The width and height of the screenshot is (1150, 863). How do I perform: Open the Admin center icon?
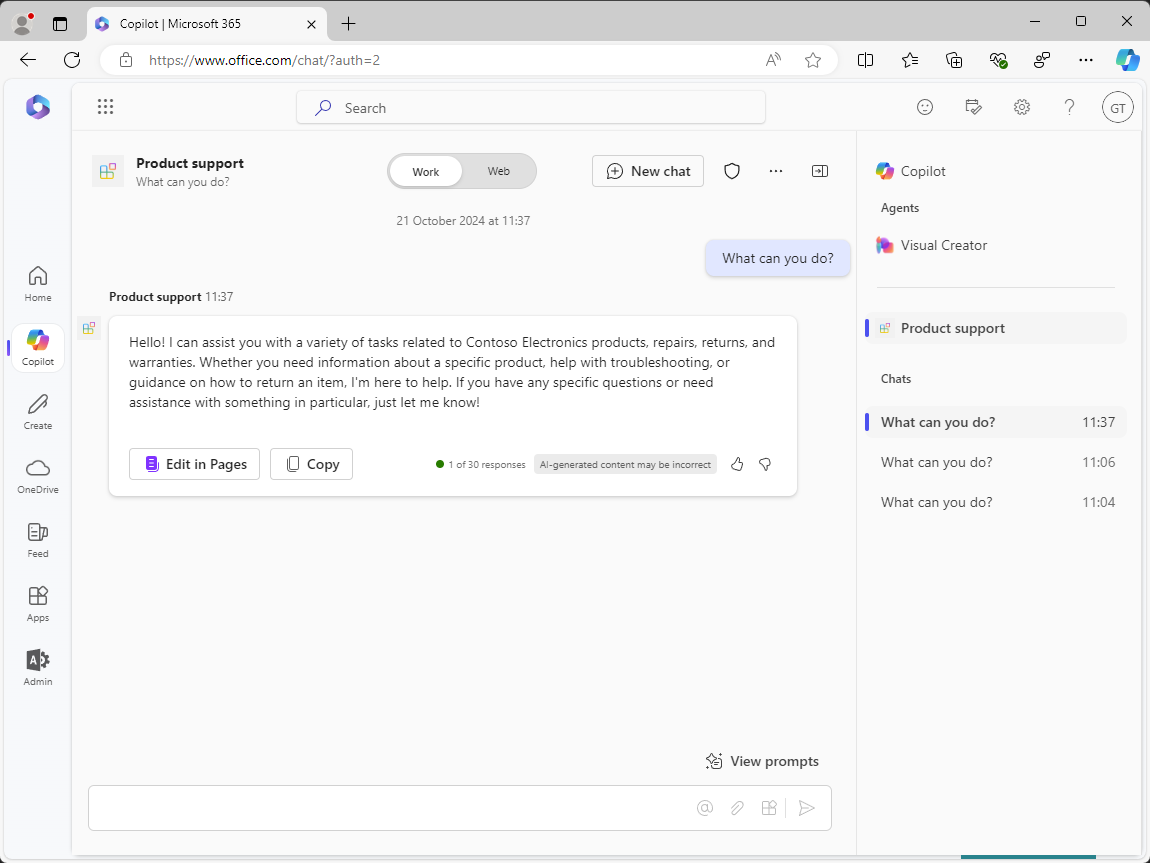point(38,668)
